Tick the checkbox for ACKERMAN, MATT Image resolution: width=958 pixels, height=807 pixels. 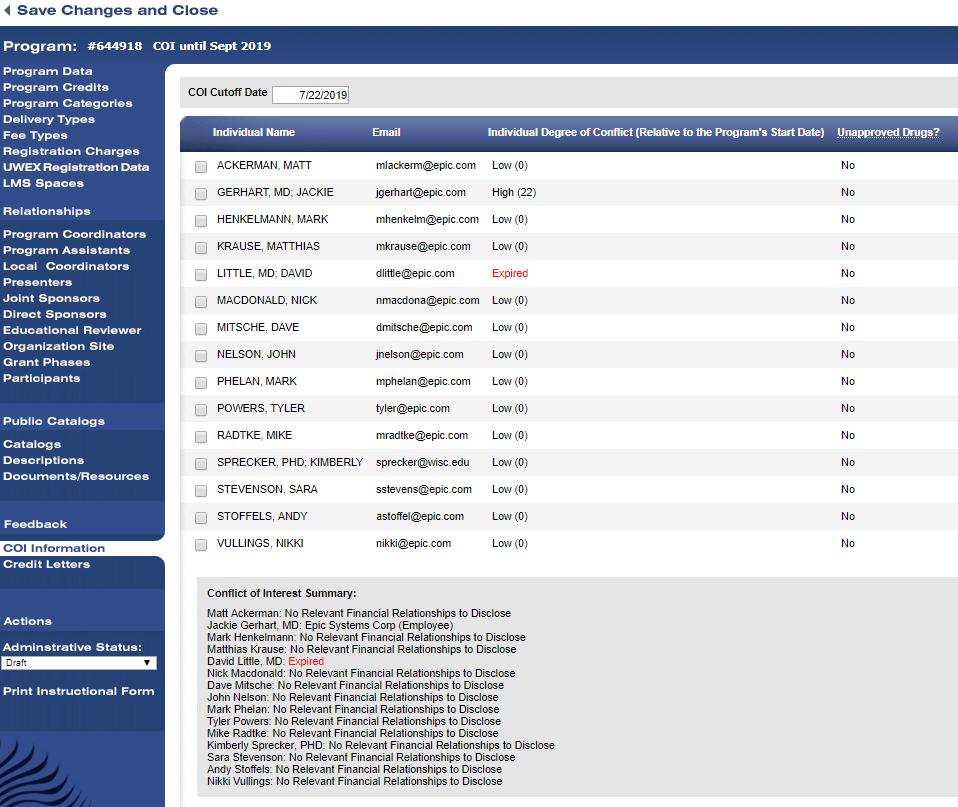coord(201,166)
